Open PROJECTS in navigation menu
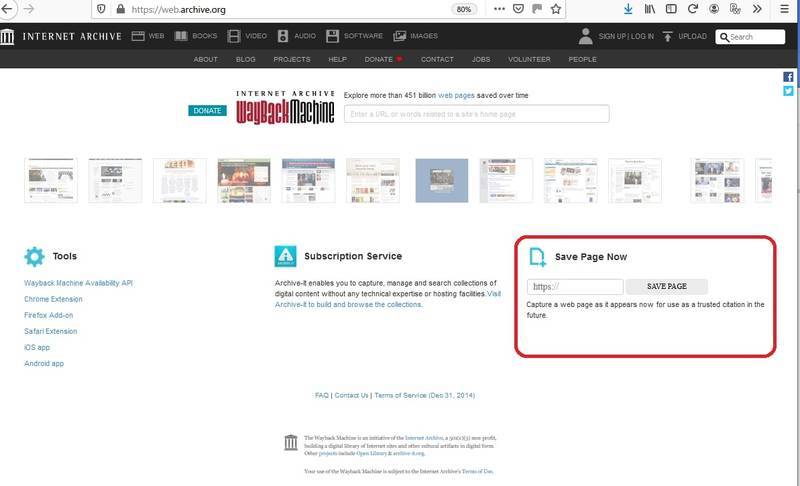The image size is (800, 486). tap(292, 59)
